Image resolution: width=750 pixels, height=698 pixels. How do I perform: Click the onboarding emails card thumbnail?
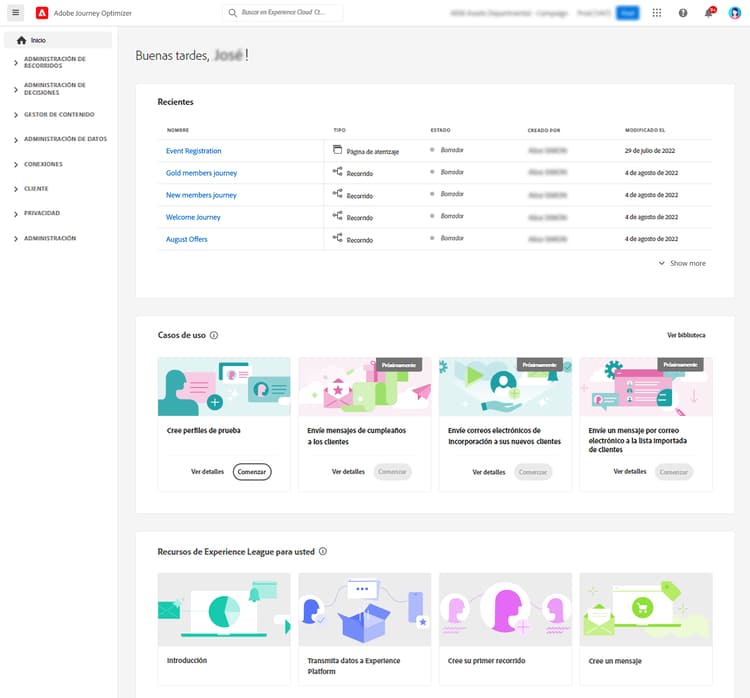(x=505, y=387)
